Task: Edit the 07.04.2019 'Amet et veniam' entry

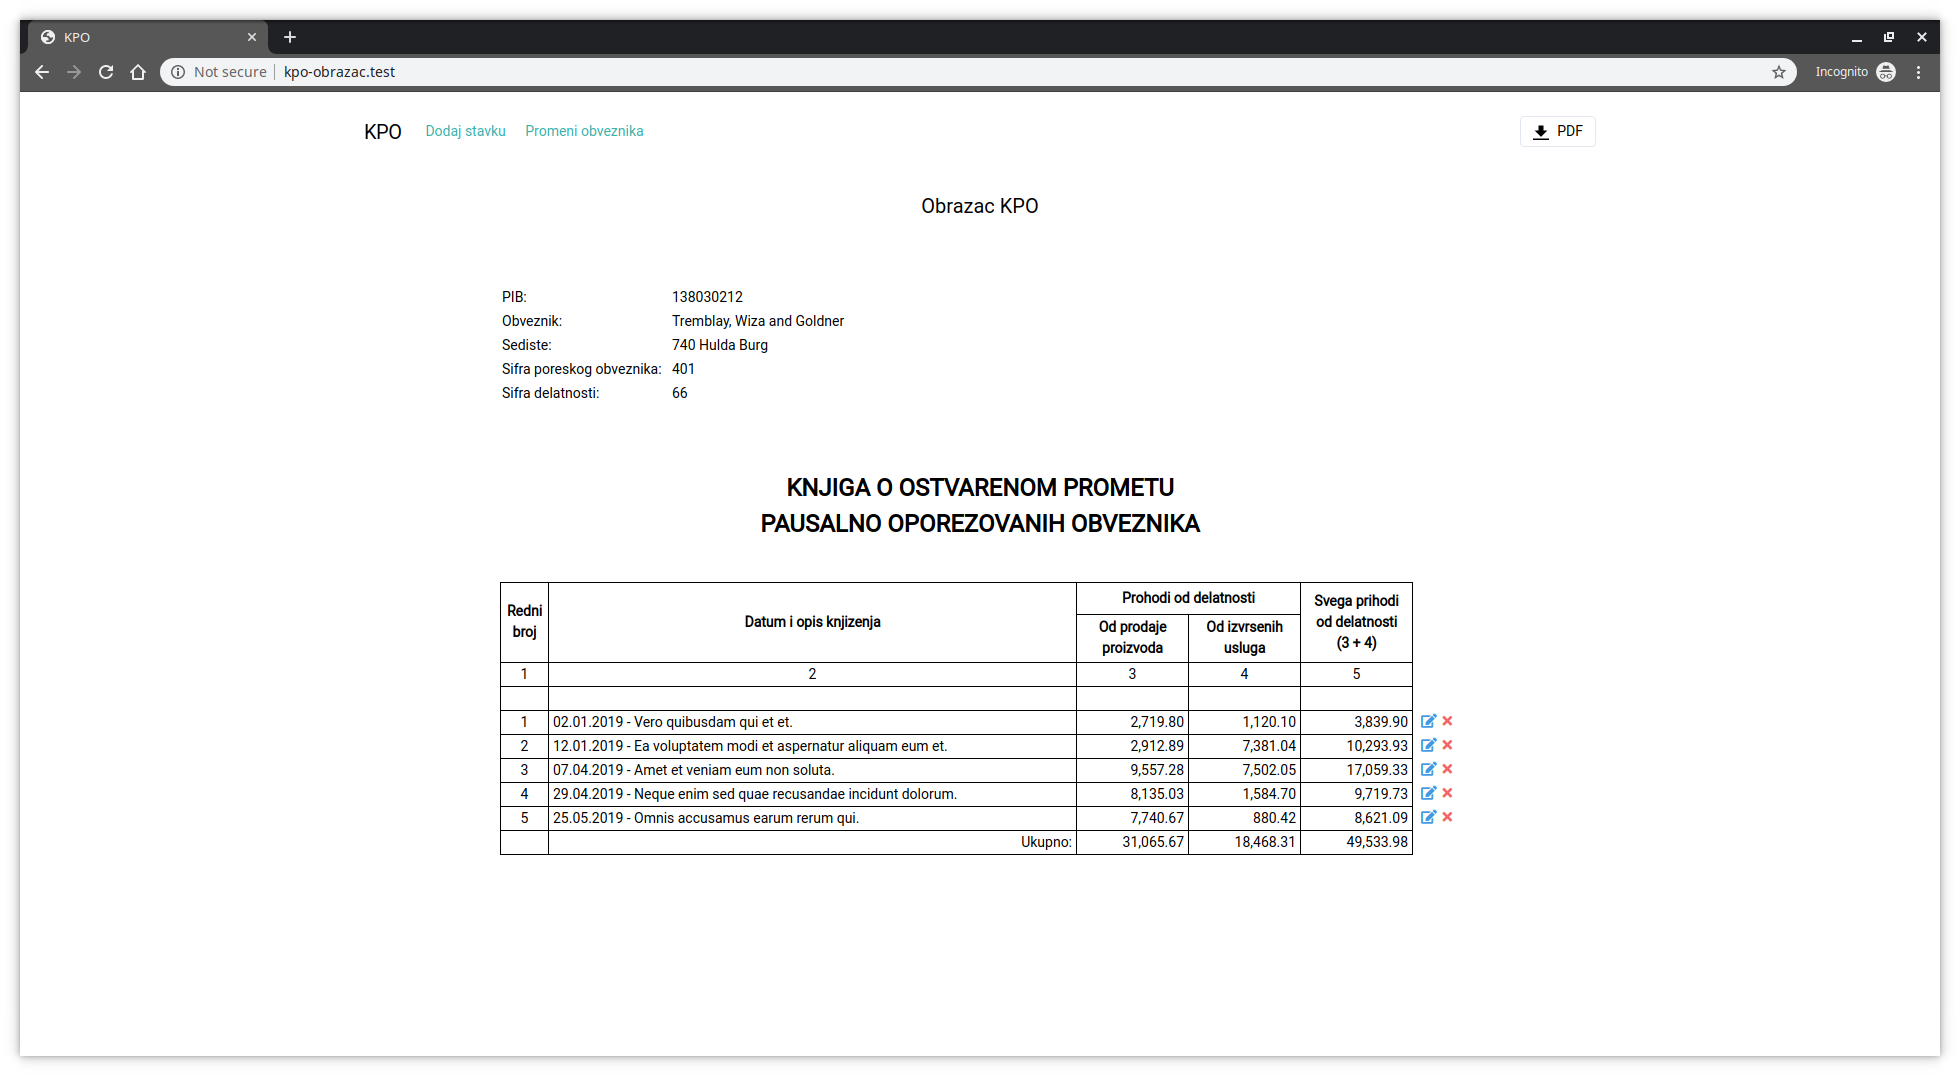Action: tap(1429, 769)
